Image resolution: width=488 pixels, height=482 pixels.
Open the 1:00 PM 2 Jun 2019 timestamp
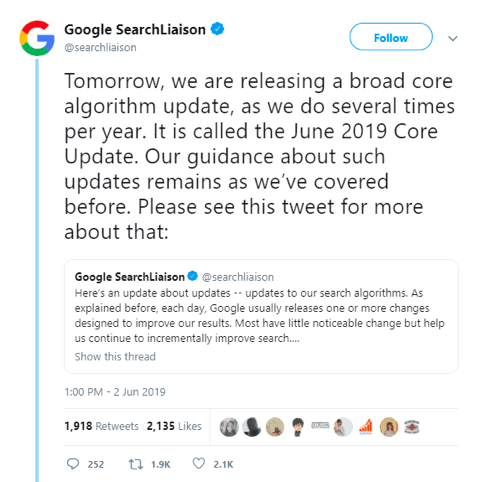115,392
